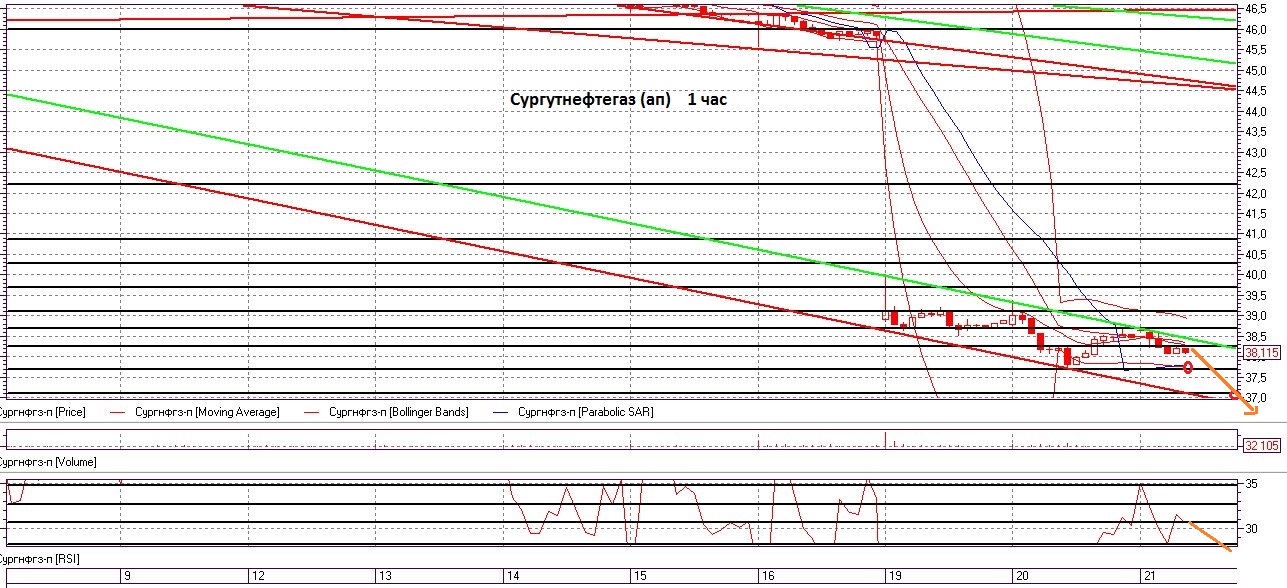
Task: Click date 16 on the time axis
Action: coord(768,576)
